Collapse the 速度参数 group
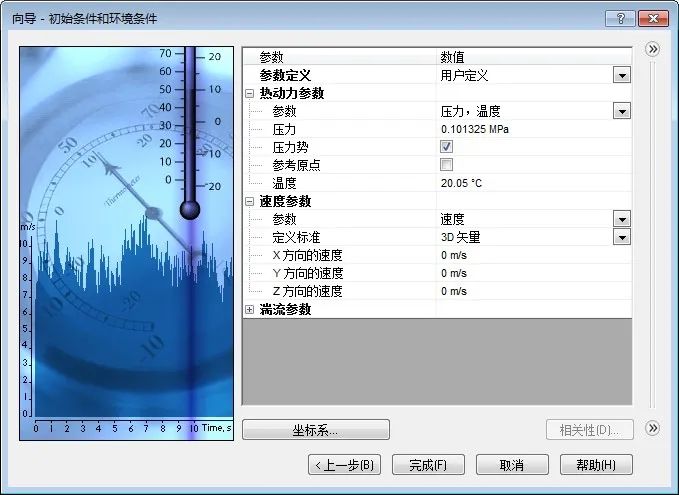The image size is (679, 495). (250, 201)
